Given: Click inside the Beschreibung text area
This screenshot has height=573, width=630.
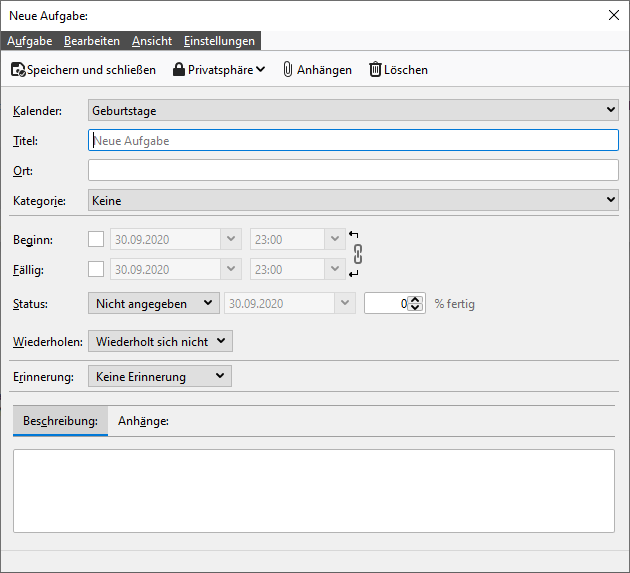Looking at the screenshot, I should click(x=313, y=490).
